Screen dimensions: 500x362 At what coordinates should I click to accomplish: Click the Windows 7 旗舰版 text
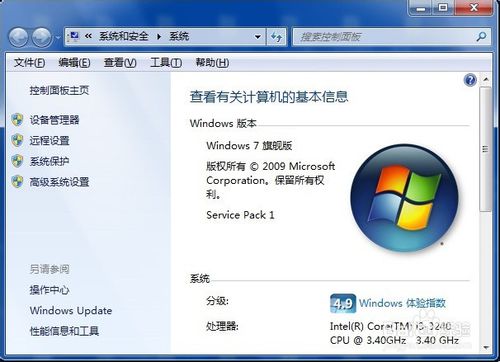coord(249,146)
